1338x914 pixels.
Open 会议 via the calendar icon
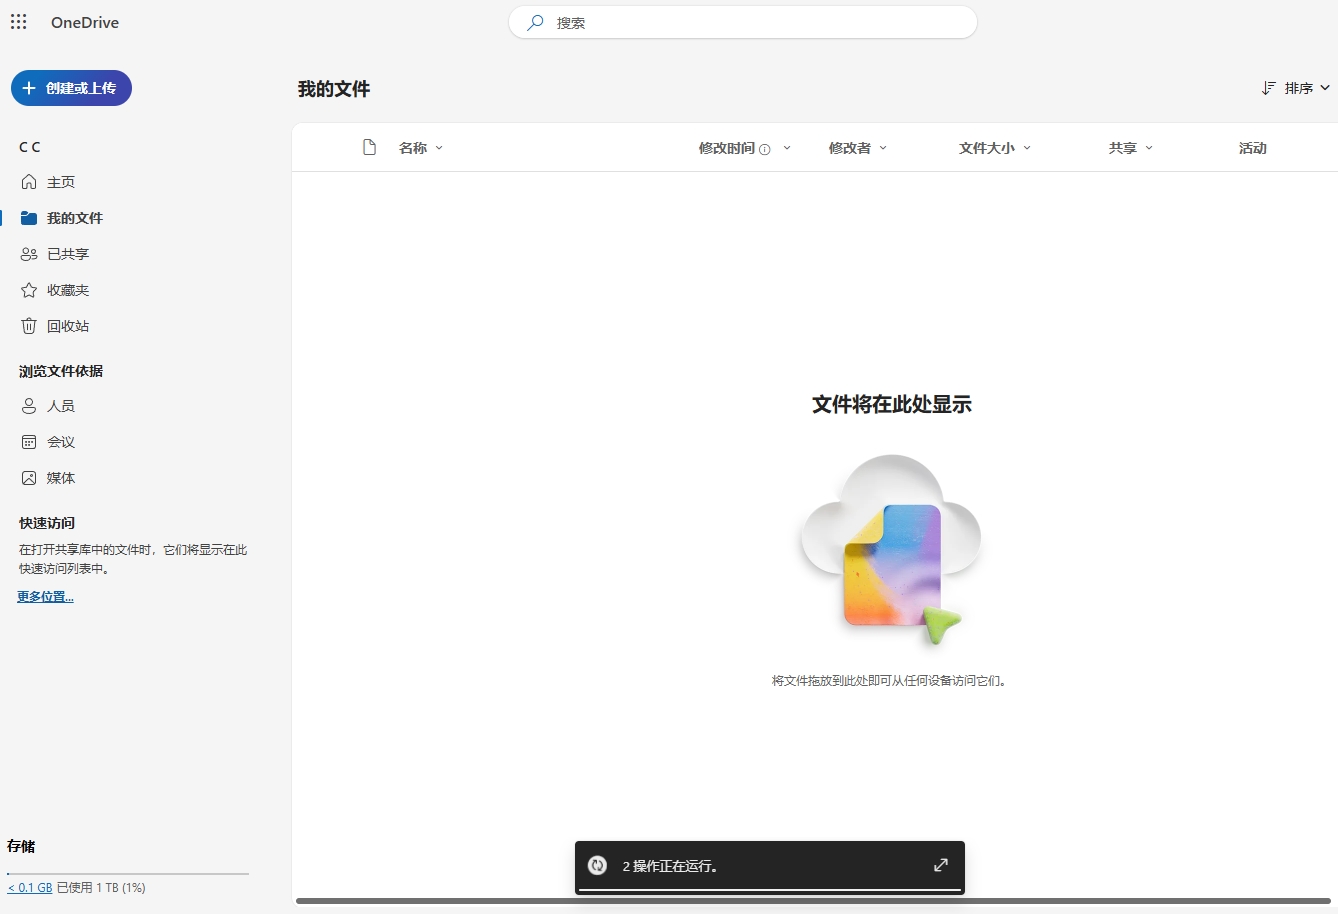pos(29,441)
